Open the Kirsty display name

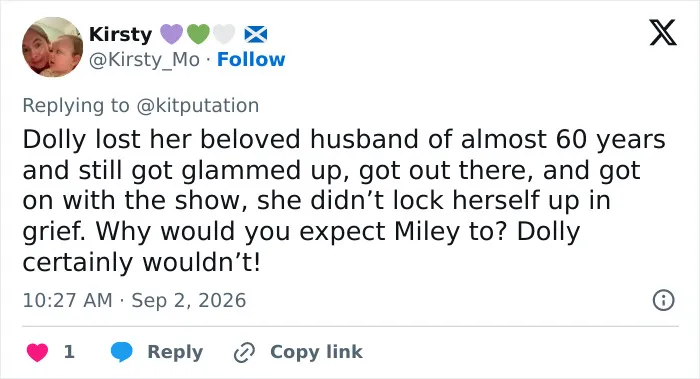click(121, 34)
